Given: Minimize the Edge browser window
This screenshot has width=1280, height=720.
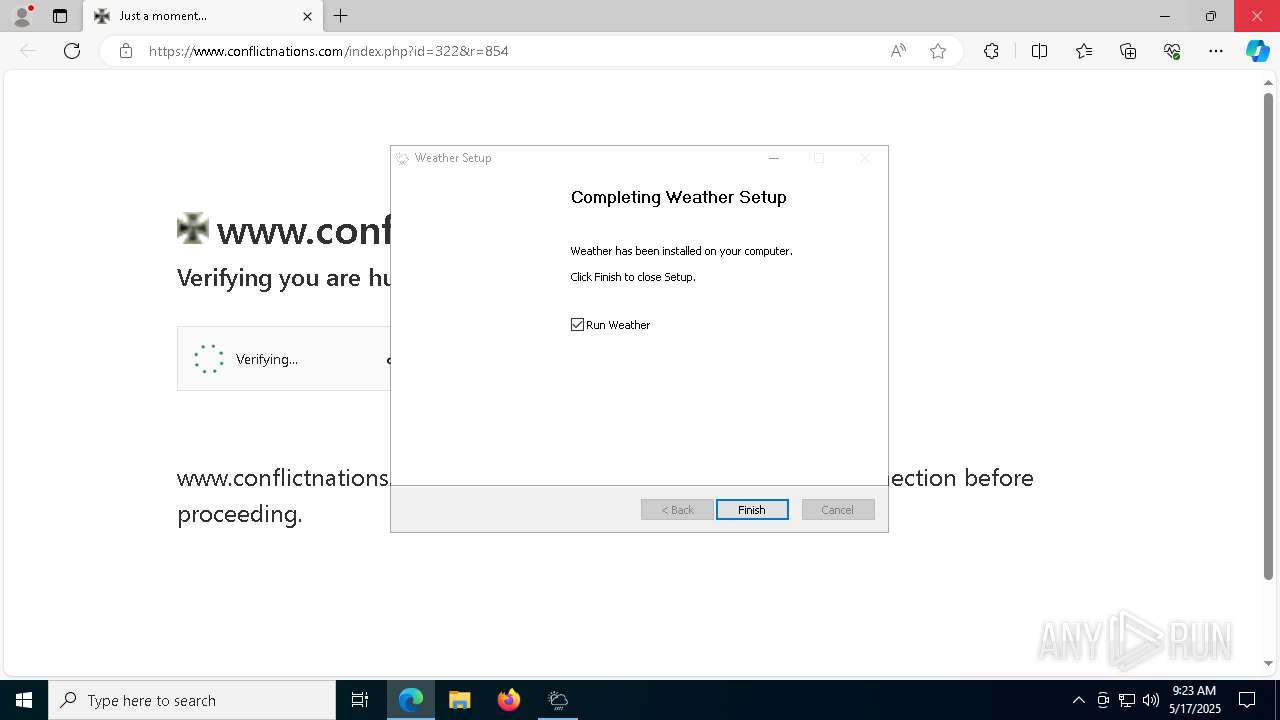Looking at the screenshot, I should [1165, 16].
